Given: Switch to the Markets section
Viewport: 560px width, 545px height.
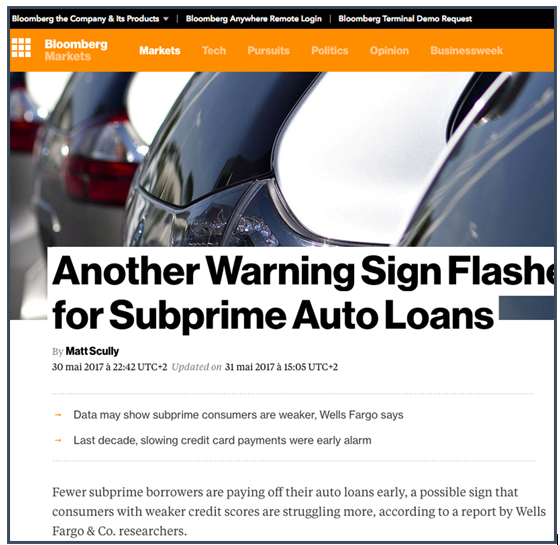Looking at the screenshot, I should coord(160,50).
